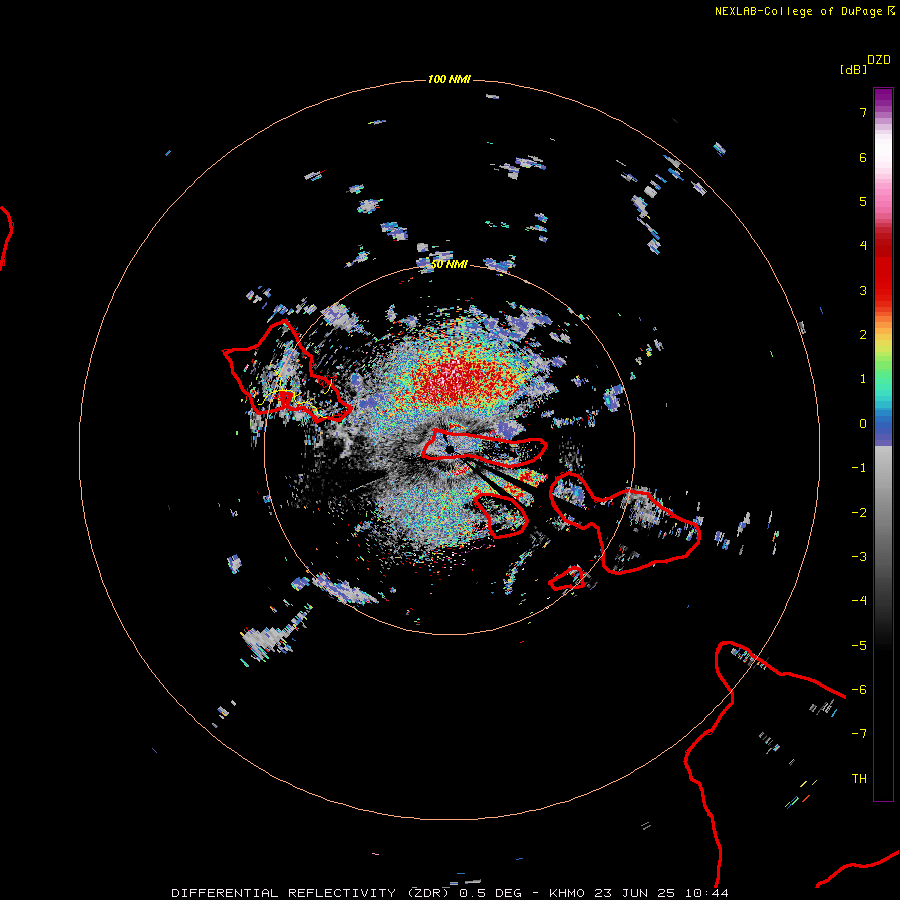Click the color scale value 3
The image size is (900, 900).
point(863,290)
